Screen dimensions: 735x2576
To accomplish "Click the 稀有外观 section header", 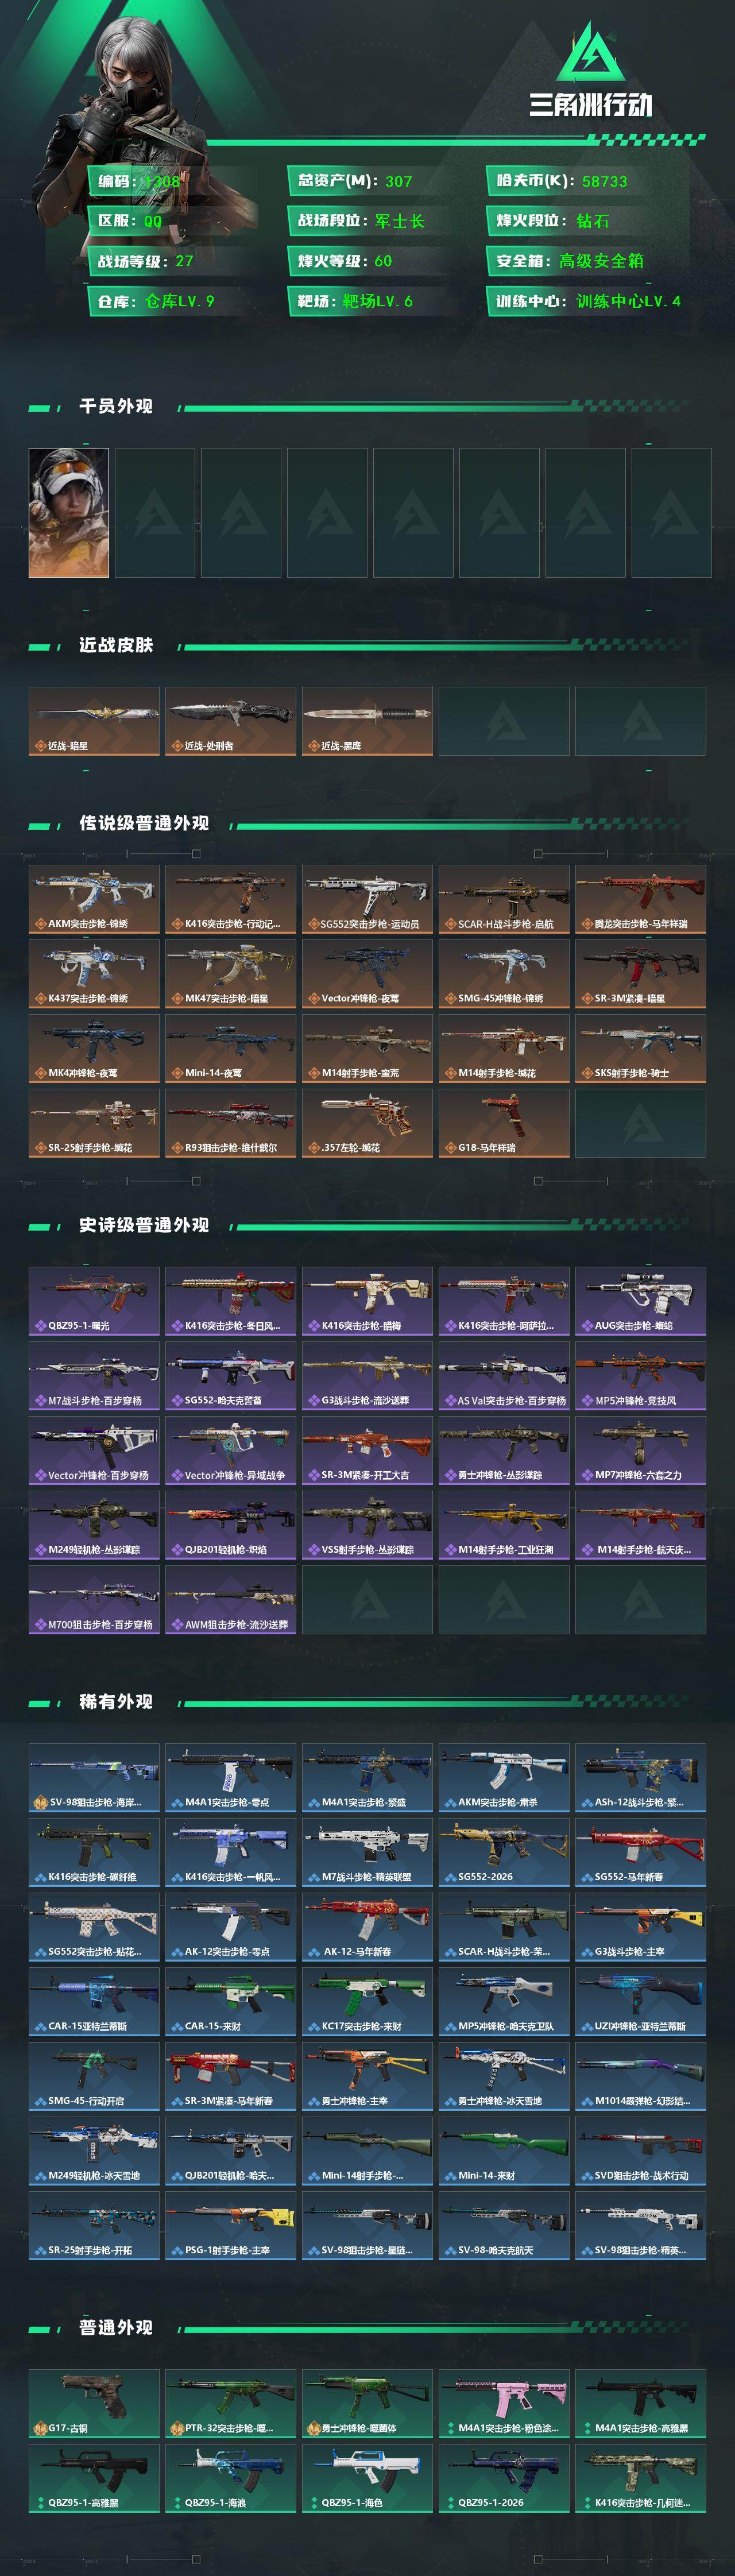I will 116,1702.
